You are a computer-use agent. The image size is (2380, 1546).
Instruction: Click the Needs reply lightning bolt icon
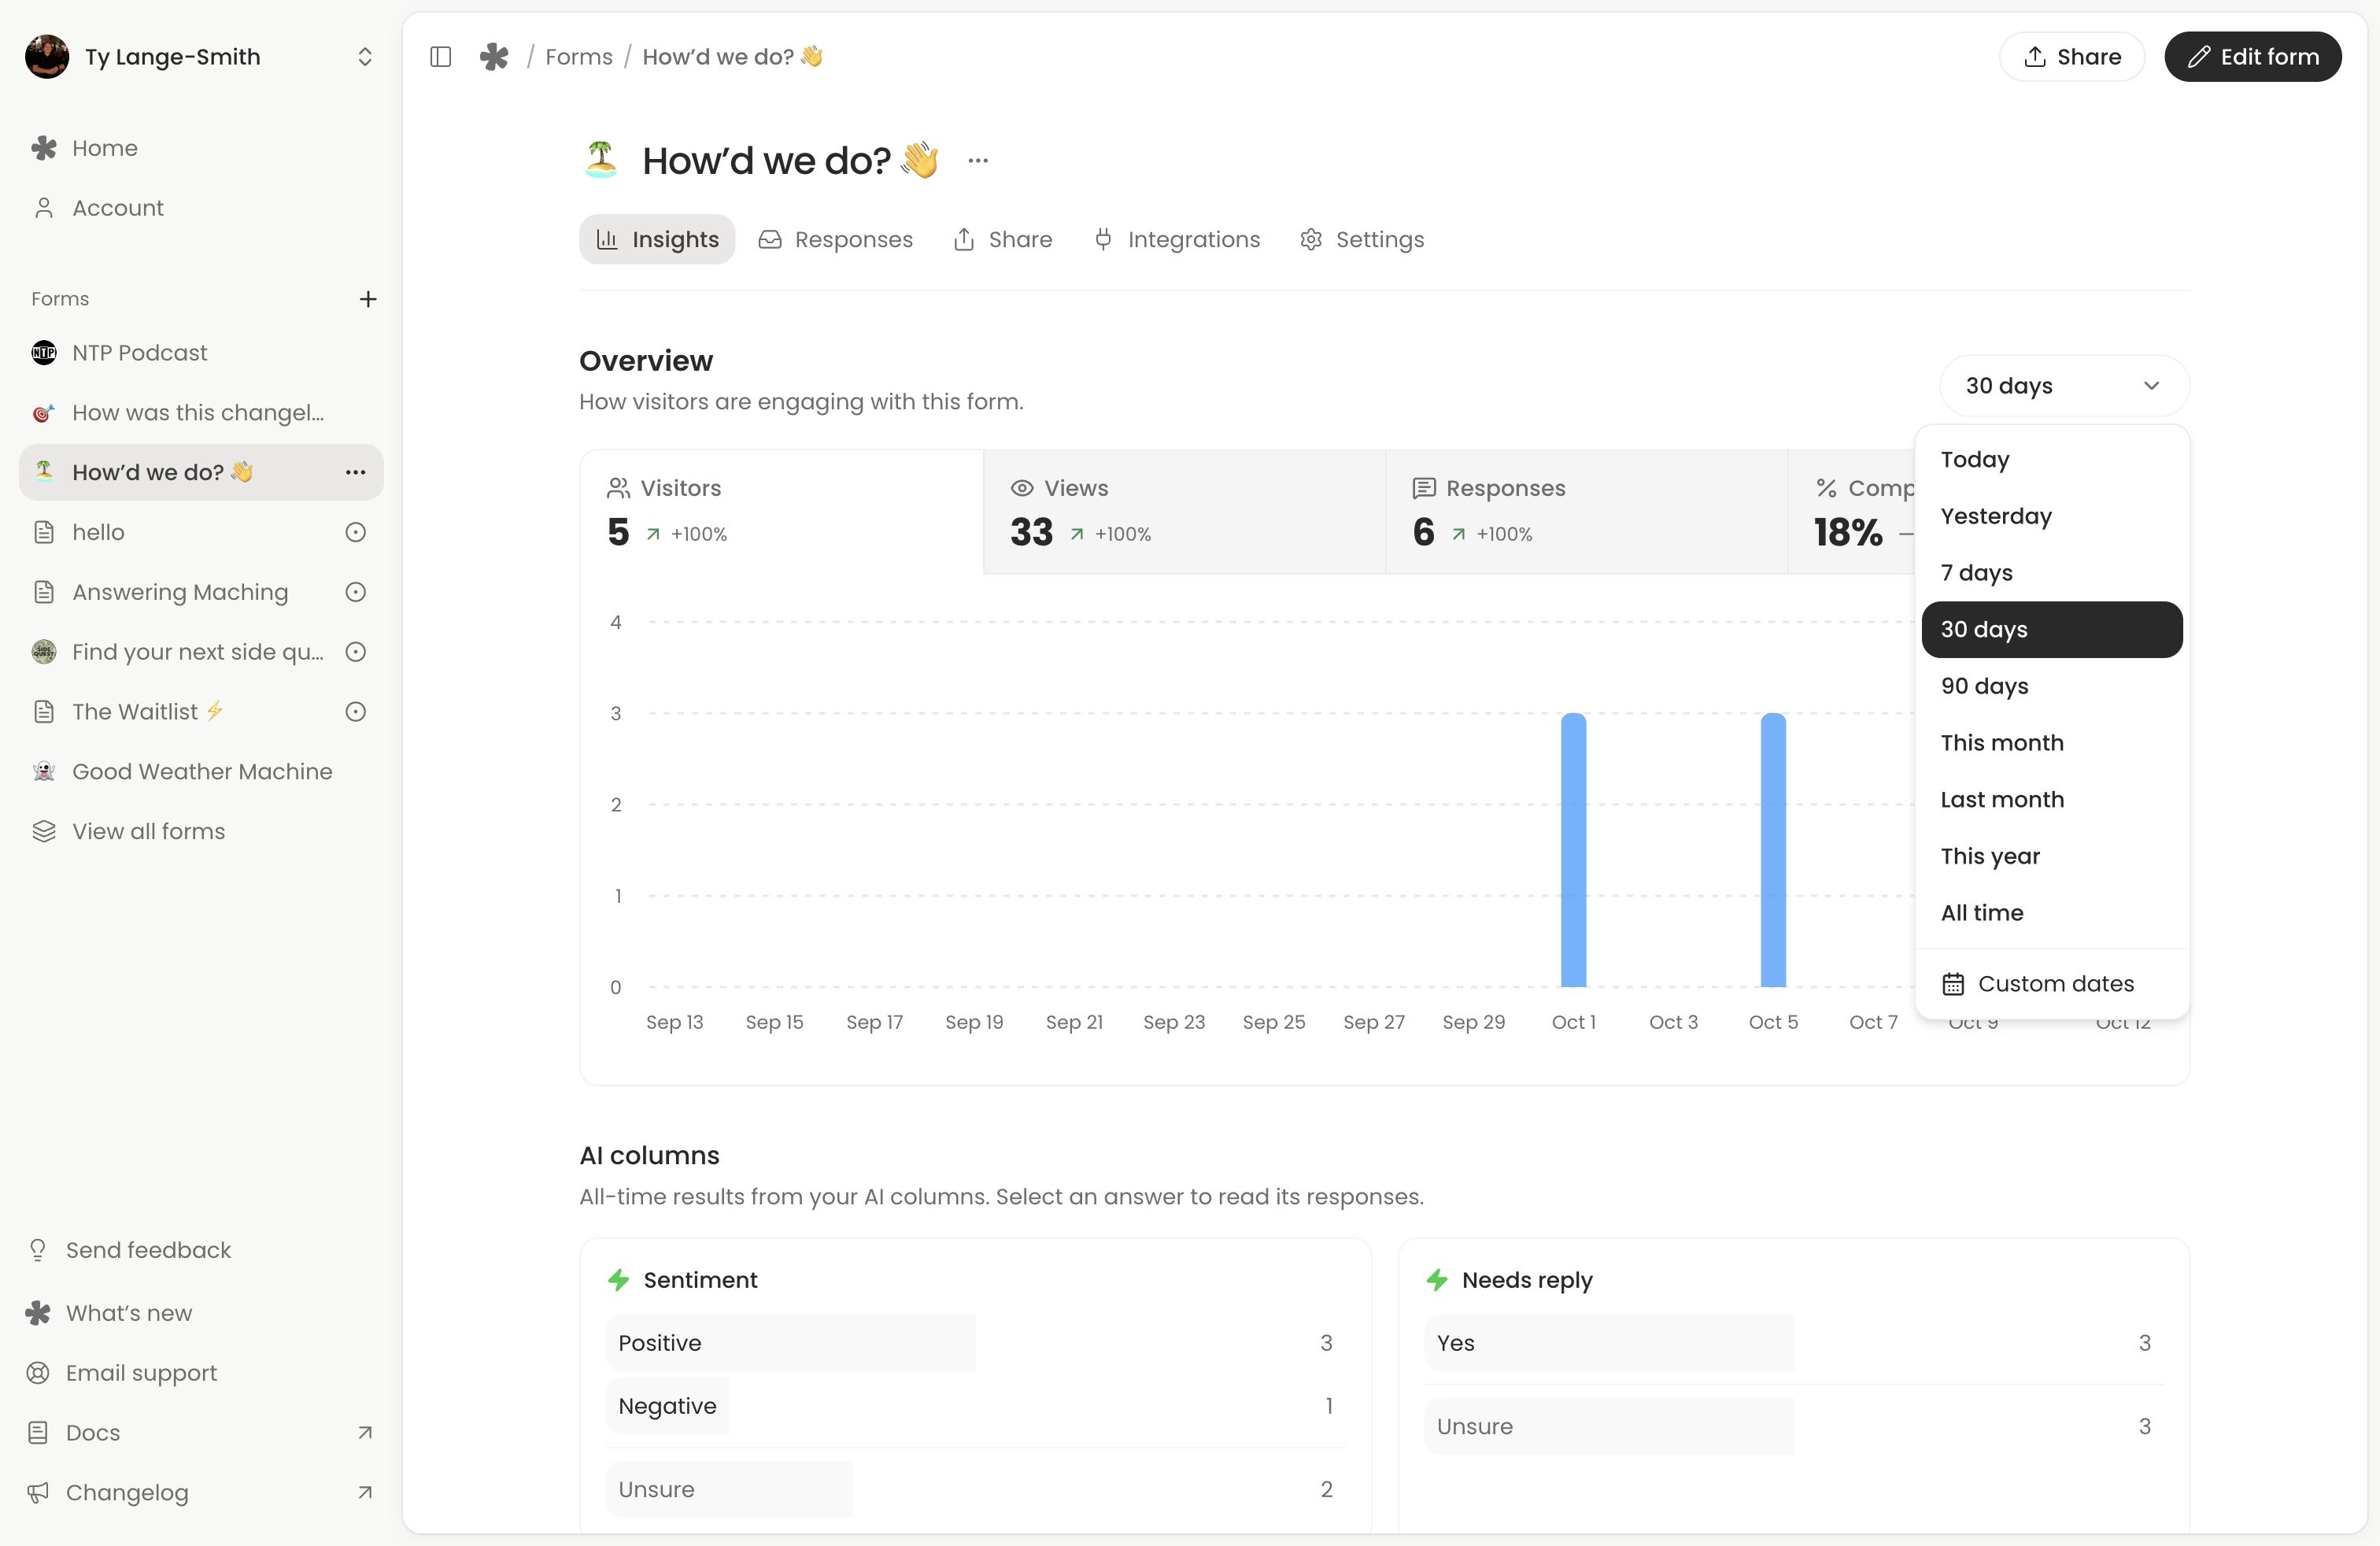[x=1437, y=1280]
